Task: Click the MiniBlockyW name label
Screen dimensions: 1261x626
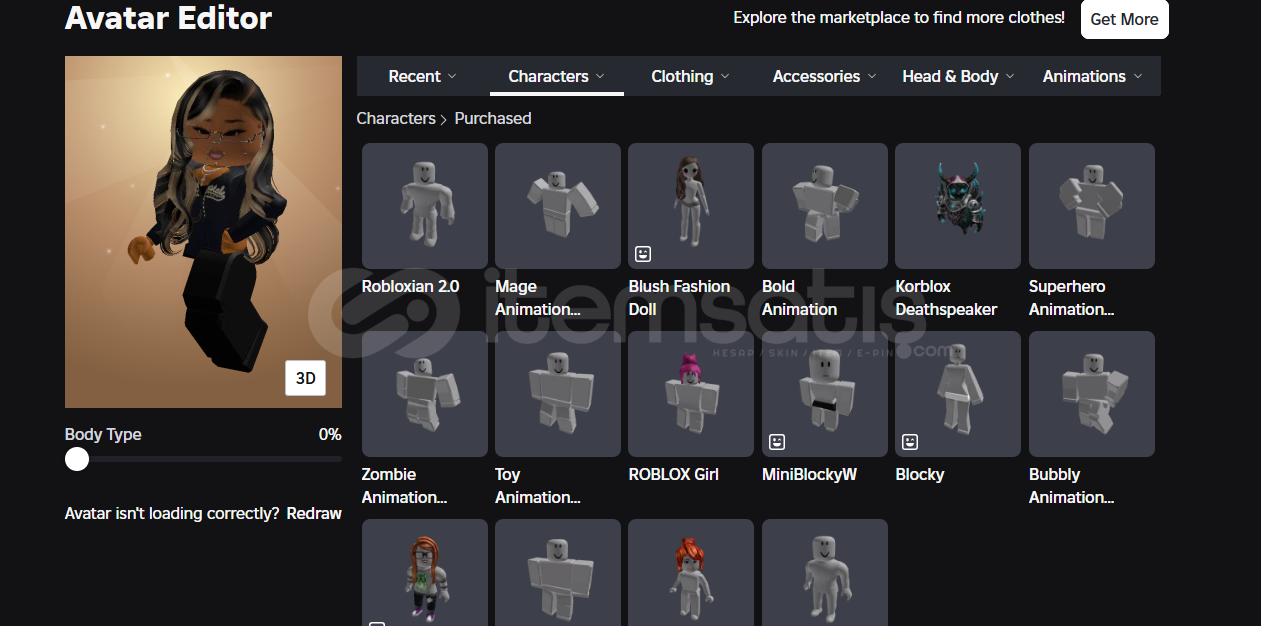Action: pyautogui.click(x=809, y=474)
